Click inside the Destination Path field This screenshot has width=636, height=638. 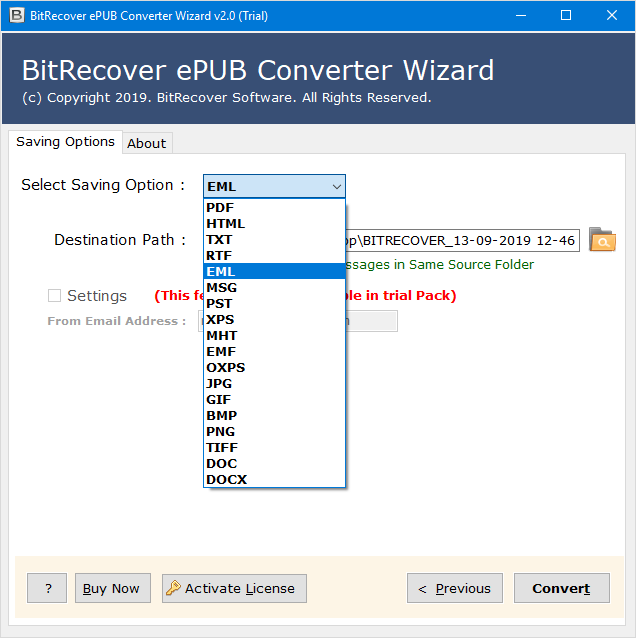(462, 240)
